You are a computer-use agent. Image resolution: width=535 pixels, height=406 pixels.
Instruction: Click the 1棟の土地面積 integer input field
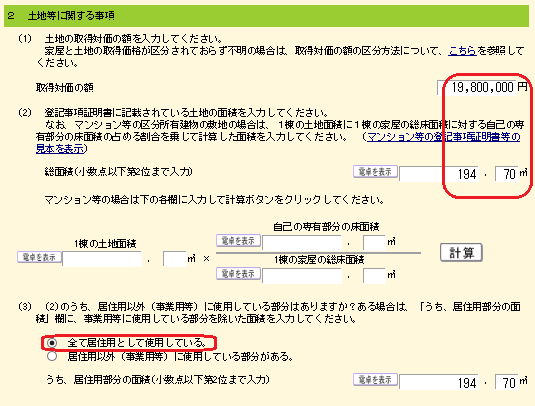[x=102, y=259]
